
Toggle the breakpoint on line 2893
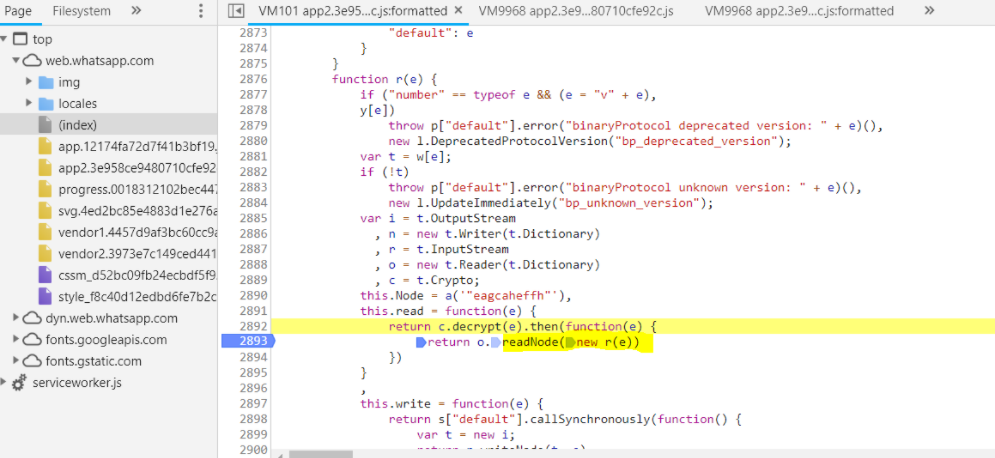click(x=249, y=341)
